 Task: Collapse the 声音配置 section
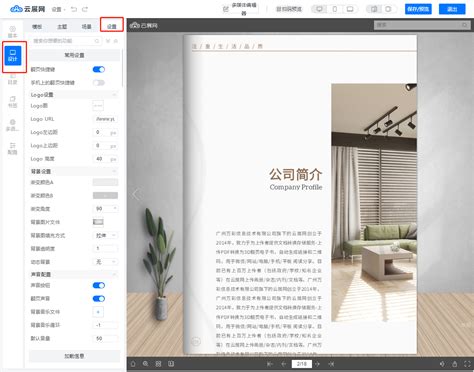click(x=114, y=274)
